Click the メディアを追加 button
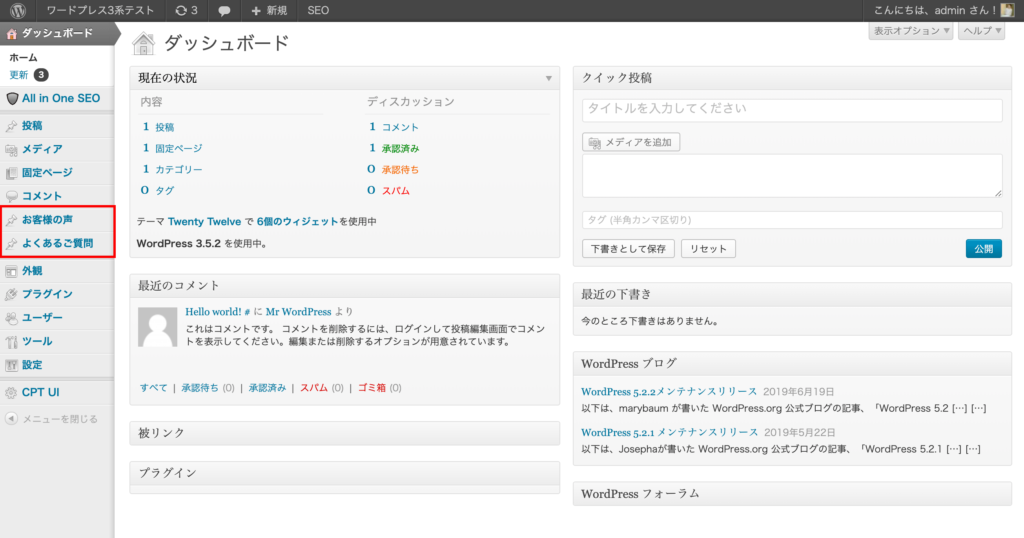Screen dimensions: 1024x538 point(631,142)
